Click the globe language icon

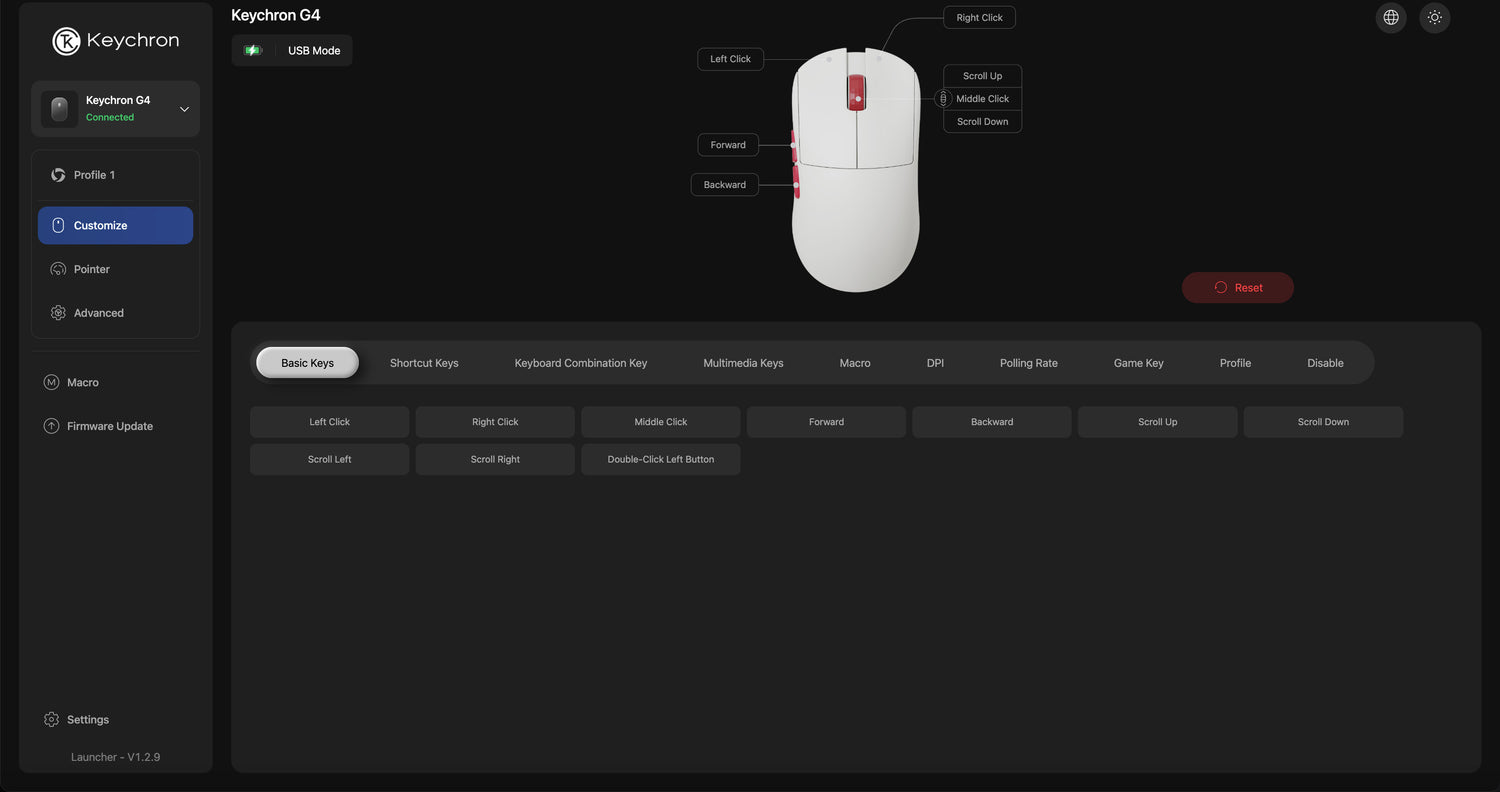tap(1390, 18)
